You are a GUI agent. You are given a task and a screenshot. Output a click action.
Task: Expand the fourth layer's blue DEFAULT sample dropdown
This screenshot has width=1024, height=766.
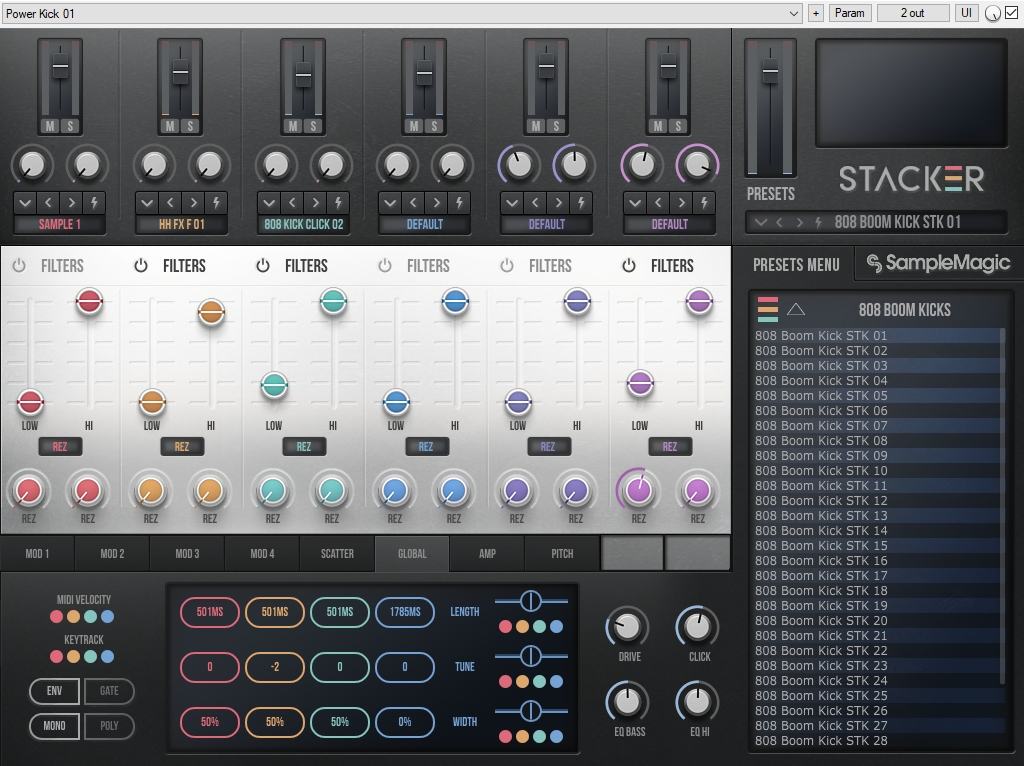click(x=390, y=202)
